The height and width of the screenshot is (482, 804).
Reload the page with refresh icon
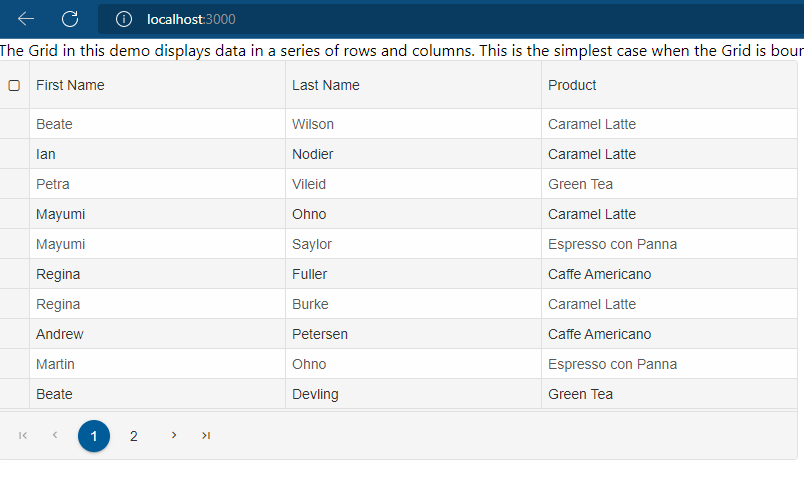click(70, 19)
